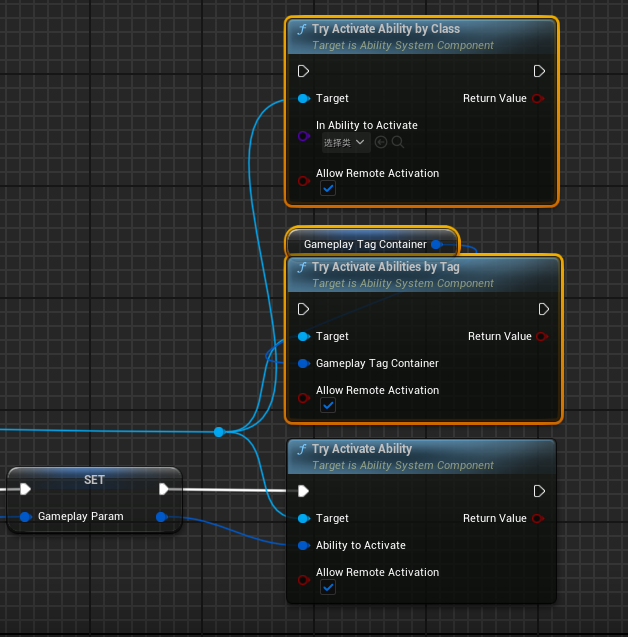
Task: Click the input exec pin on Try Activate Ability by Class
Action: [x=304, y=72]
